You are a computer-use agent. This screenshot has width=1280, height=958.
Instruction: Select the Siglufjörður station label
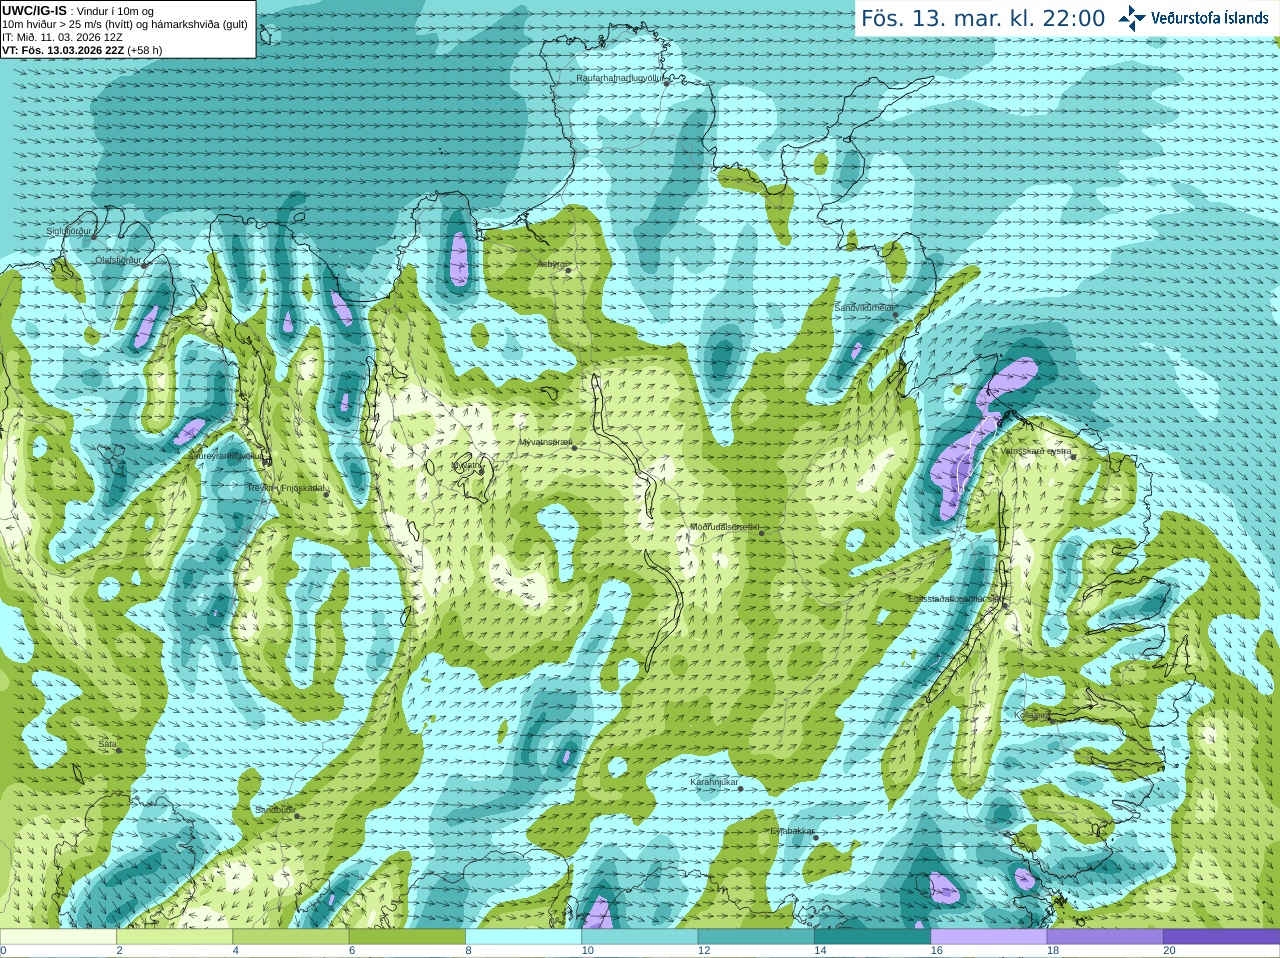tap(69, 231)
